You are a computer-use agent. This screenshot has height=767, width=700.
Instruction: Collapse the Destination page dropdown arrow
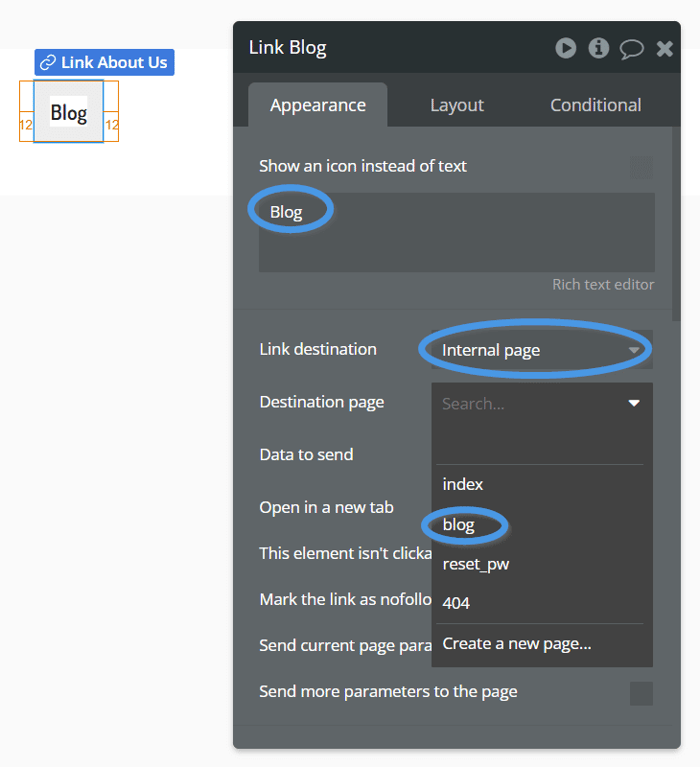tap(634, 403)
